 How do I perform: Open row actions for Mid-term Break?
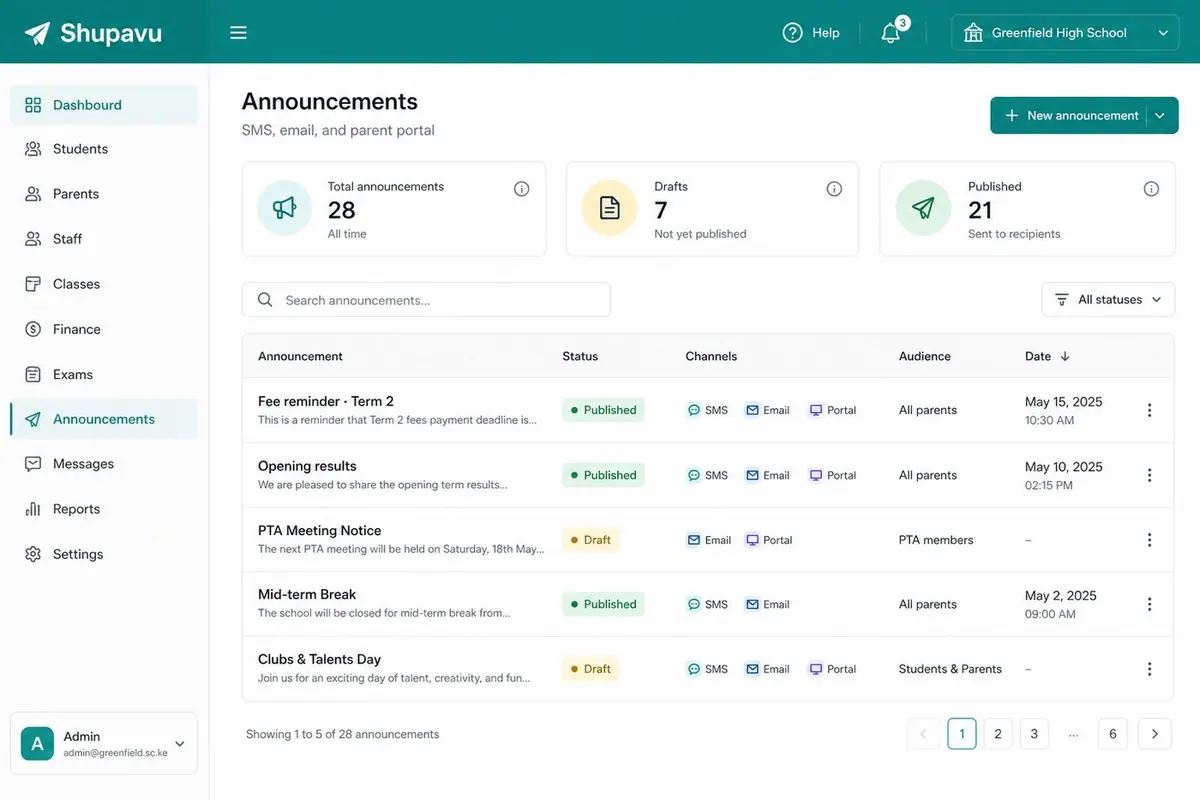click(x=1149, y=604)
